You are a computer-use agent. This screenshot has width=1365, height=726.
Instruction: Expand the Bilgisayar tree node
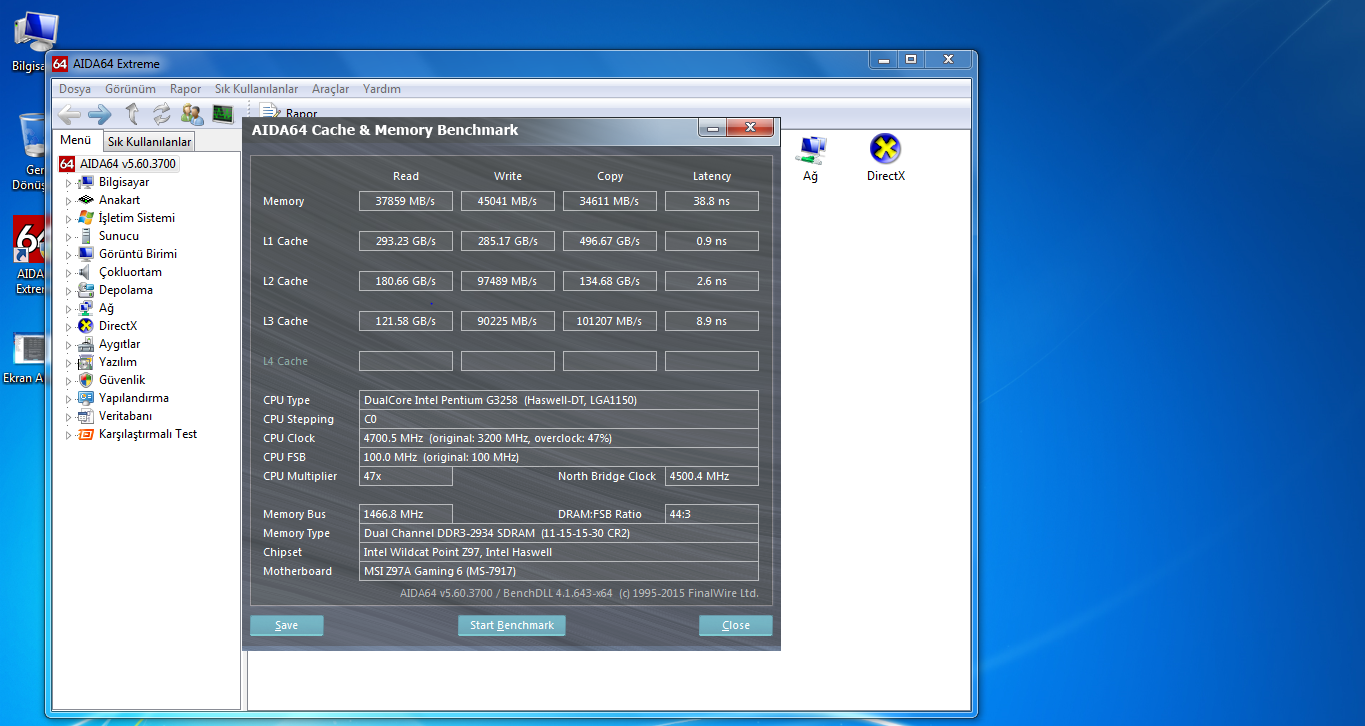pos(69,183)
